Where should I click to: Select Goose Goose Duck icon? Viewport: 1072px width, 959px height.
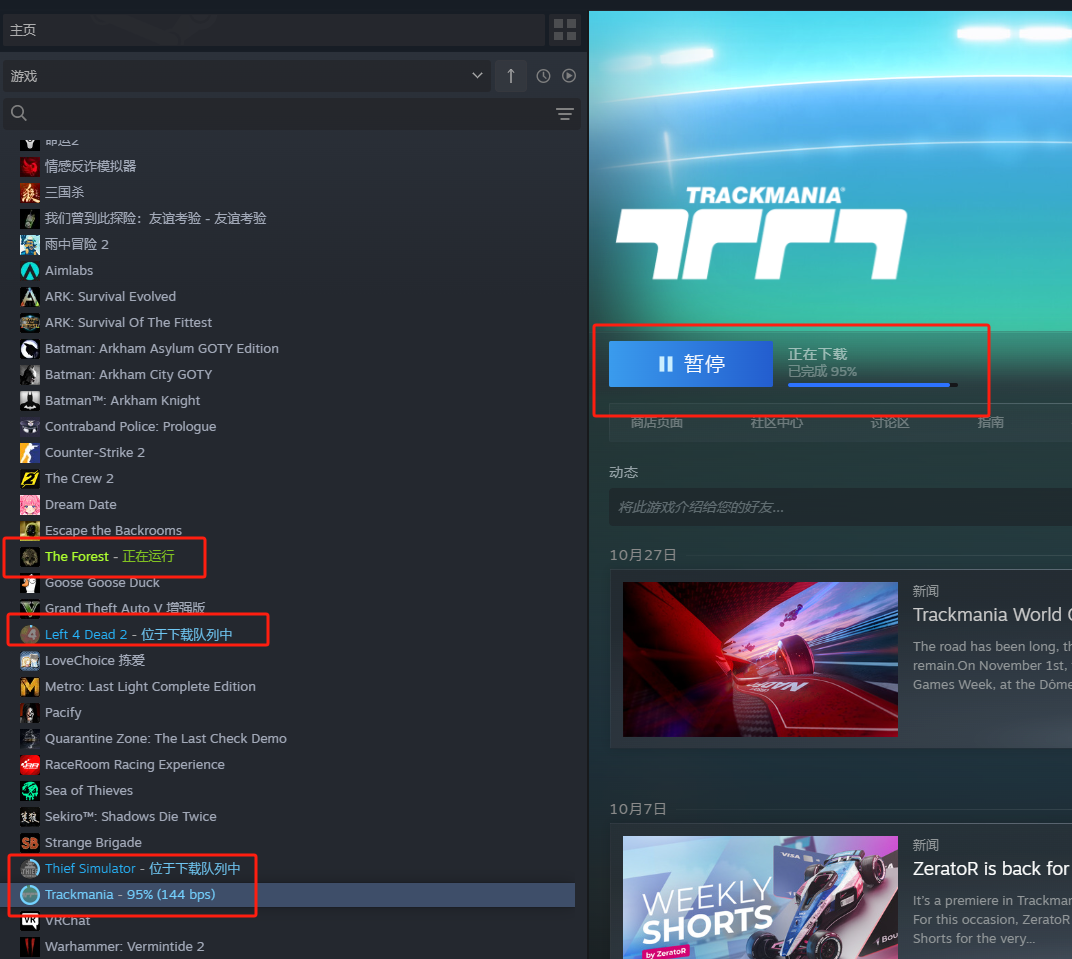tap(29, 582)
